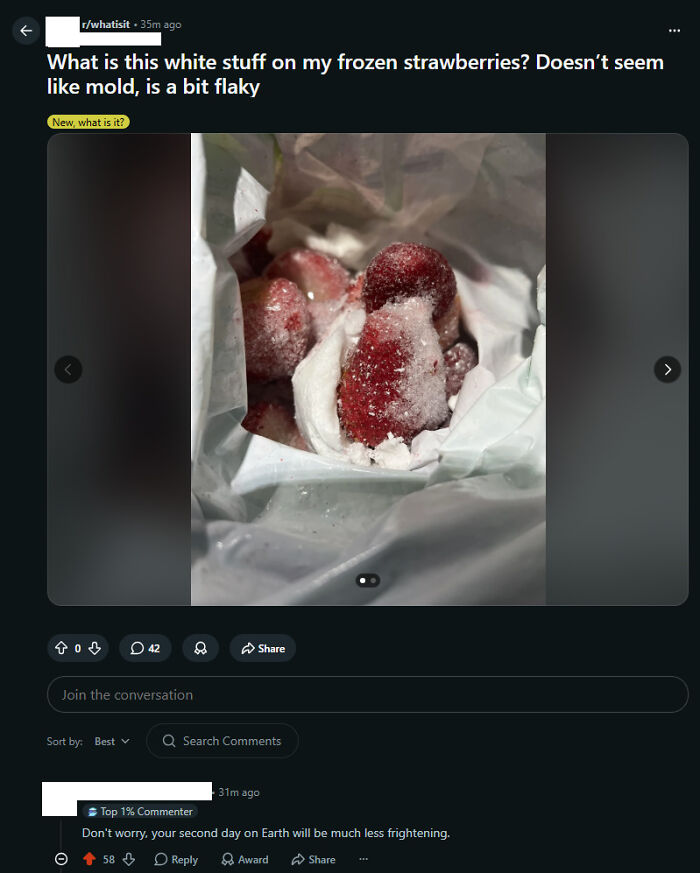700x873 pixels.
Task: Open the r/whatisit subreddit link
Action: click(106, 24)
